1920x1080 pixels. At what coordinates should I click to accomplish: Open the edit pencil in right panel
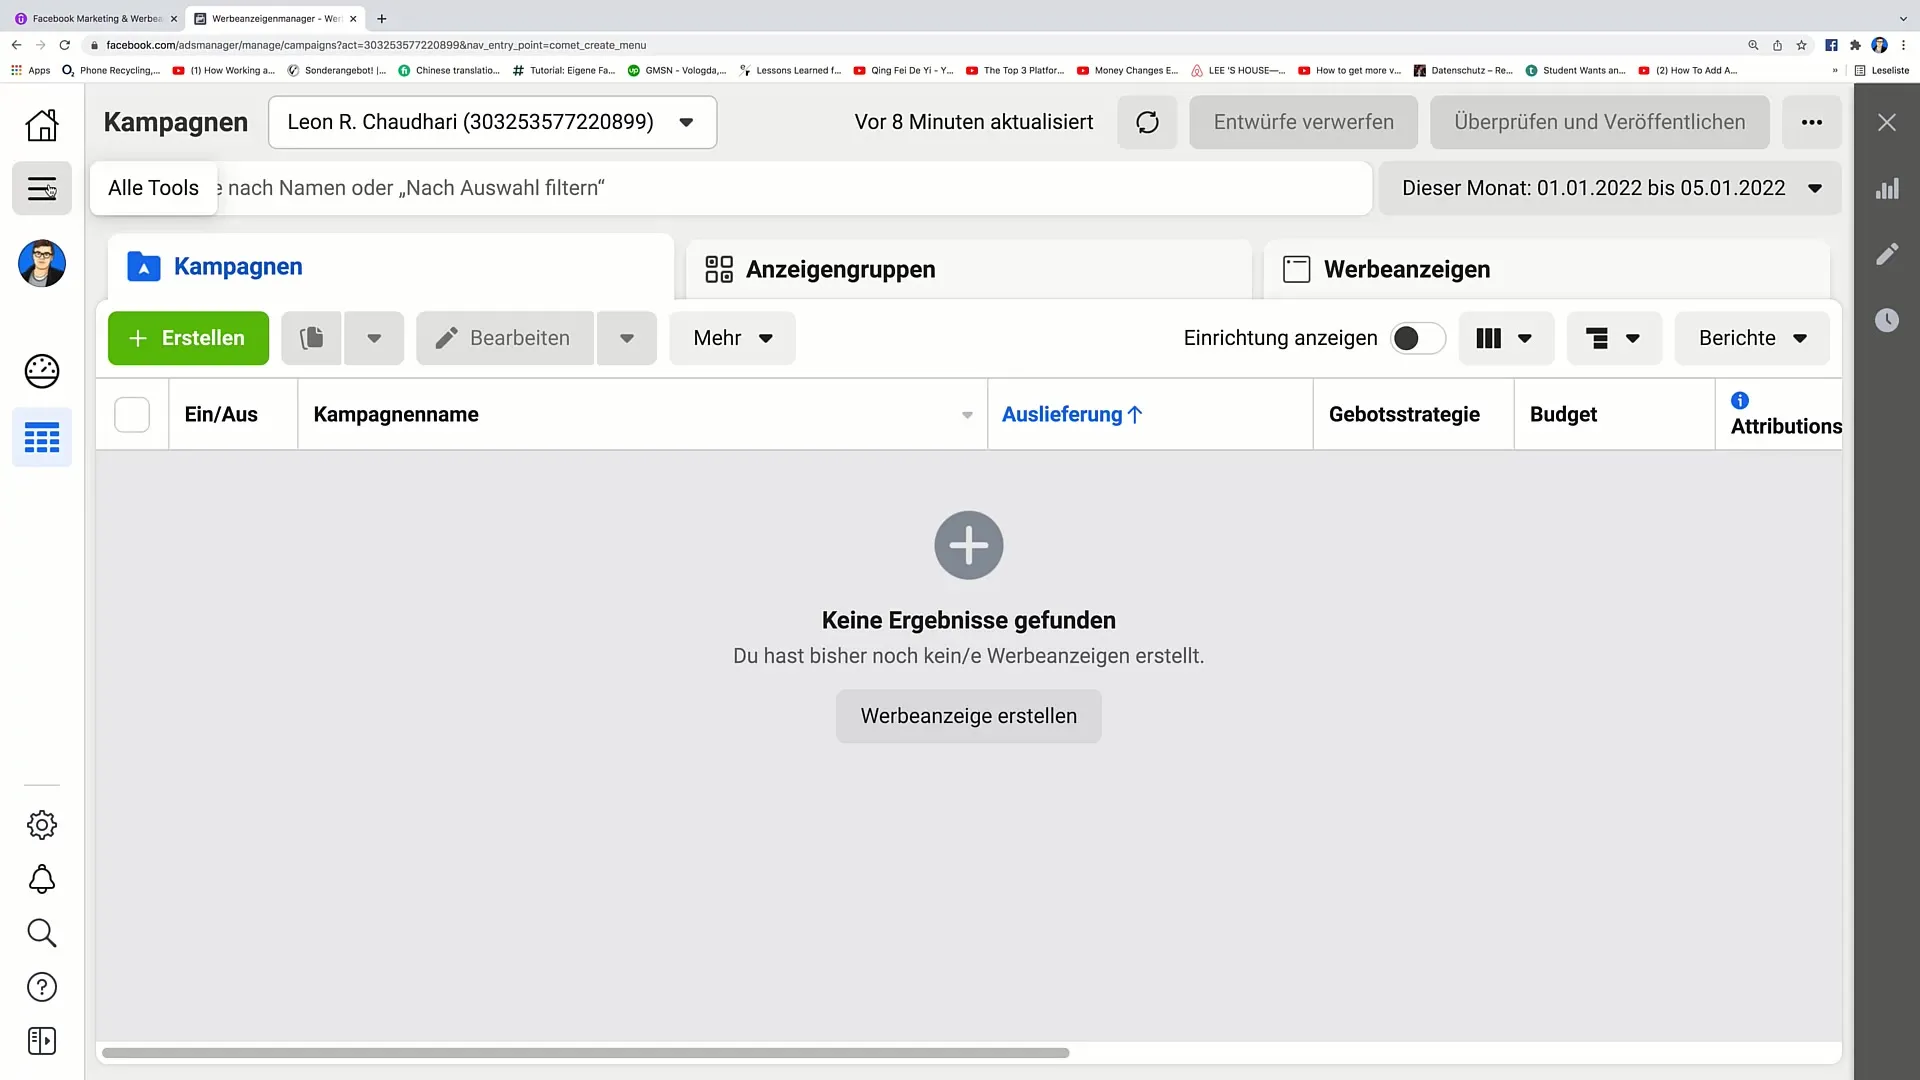pyautogui.click(x=1886, y=254)
